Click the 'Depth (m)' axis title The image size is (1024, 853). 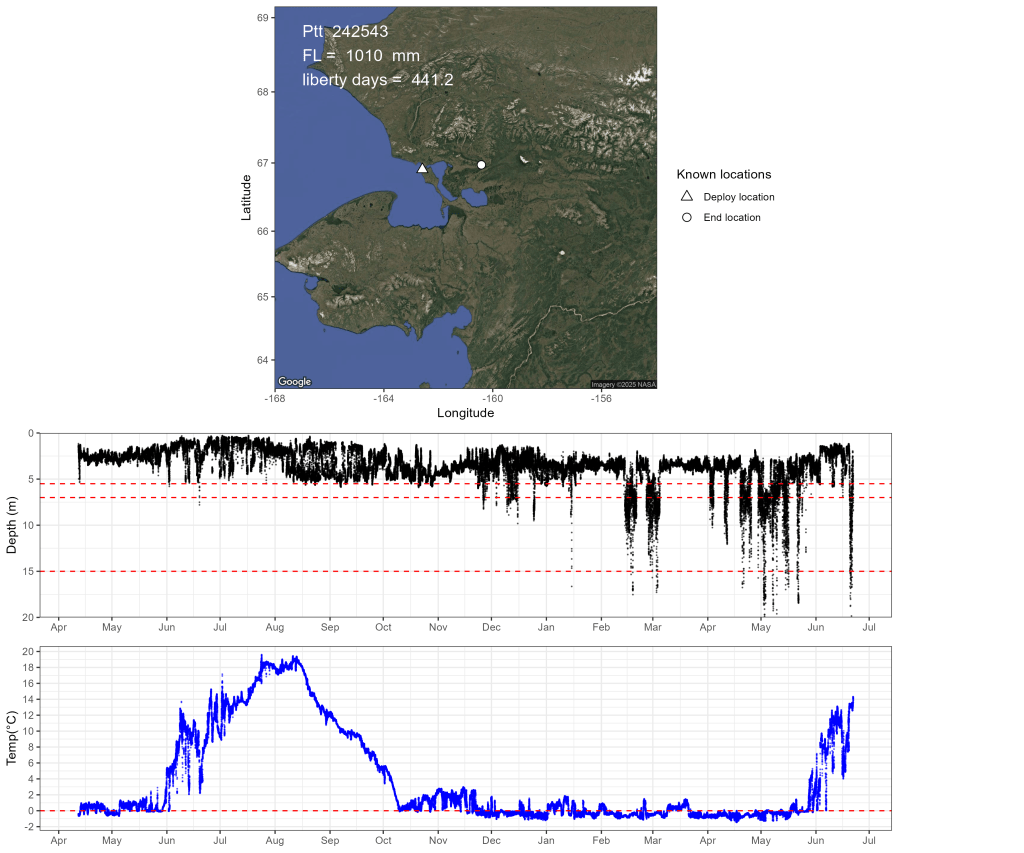(x=12, y=525)
